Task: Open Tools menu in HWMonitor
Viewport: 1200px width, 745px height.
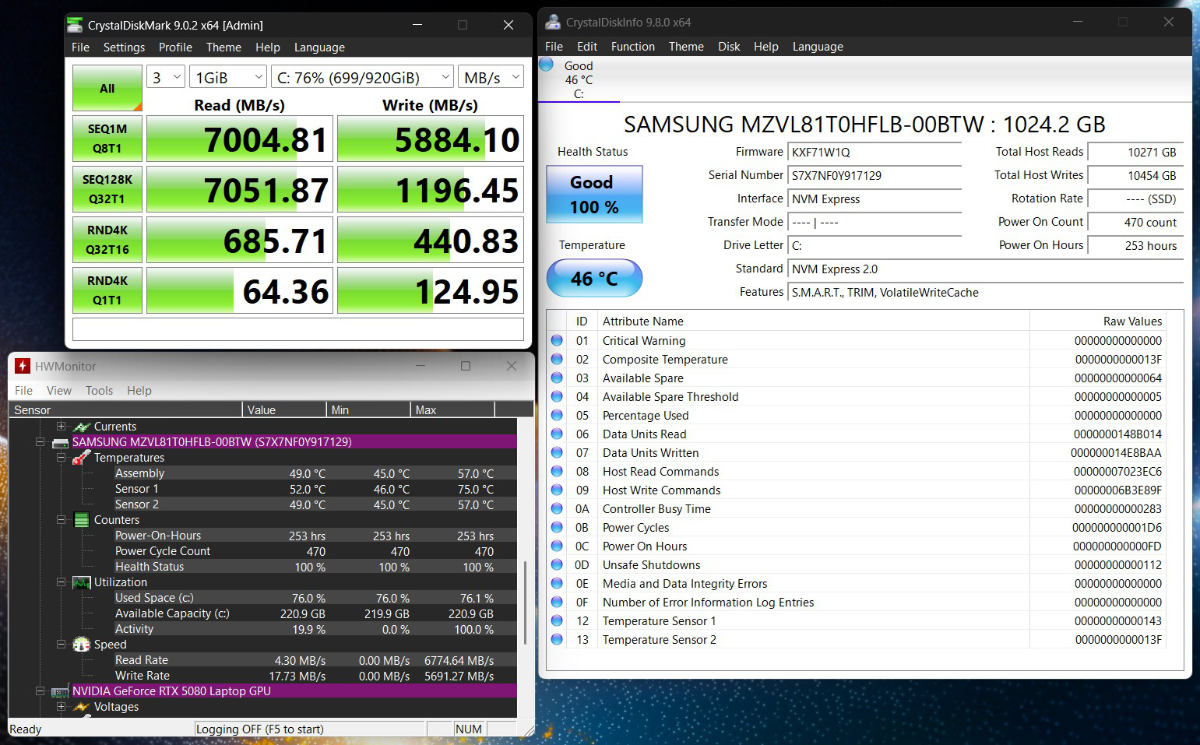Action: tap(99, 391)
